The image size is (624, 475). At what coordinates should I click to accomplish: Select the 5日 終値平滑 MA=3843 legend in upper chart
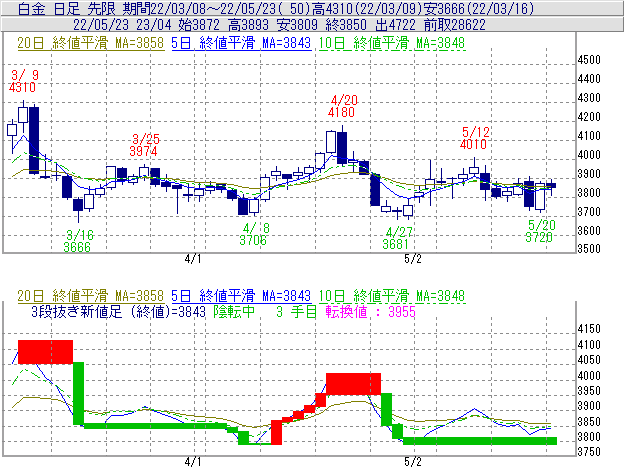(x=241, y=43)
